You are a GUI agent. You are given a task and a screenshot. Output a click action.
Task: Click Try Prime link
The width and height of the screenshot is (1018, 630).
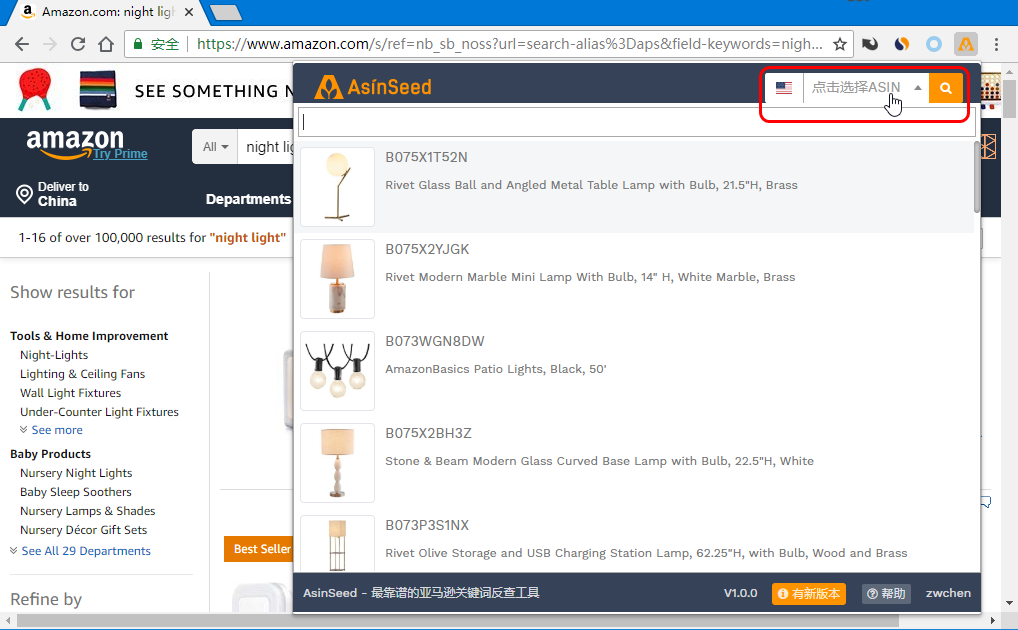[120, 154]
